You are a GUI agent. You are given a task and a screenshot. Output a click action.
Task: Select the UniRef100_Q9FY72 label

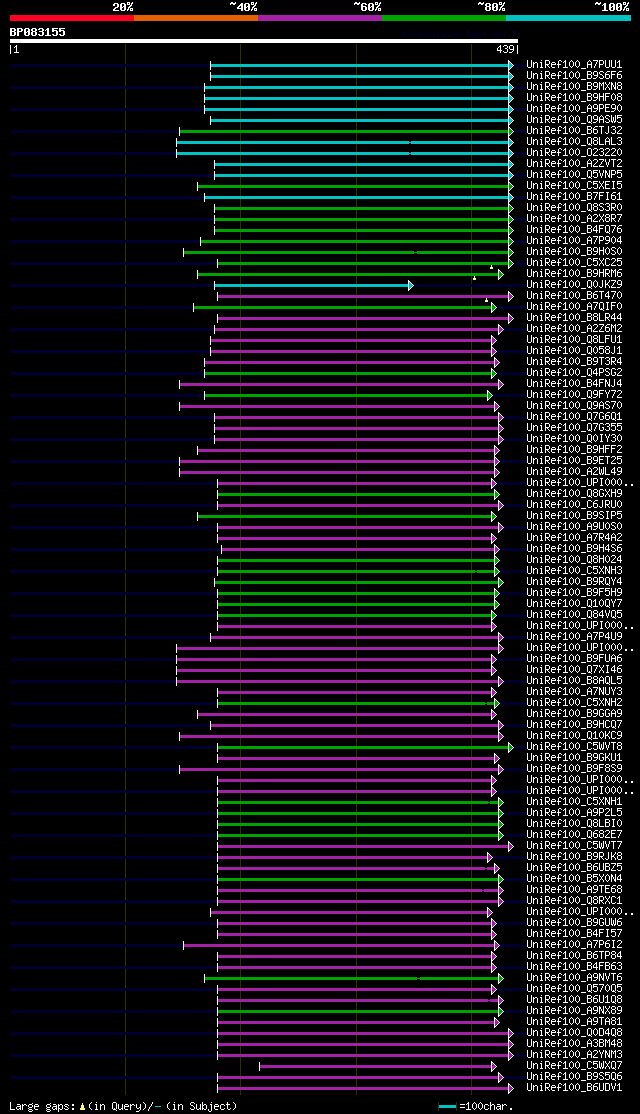point(575,395)
